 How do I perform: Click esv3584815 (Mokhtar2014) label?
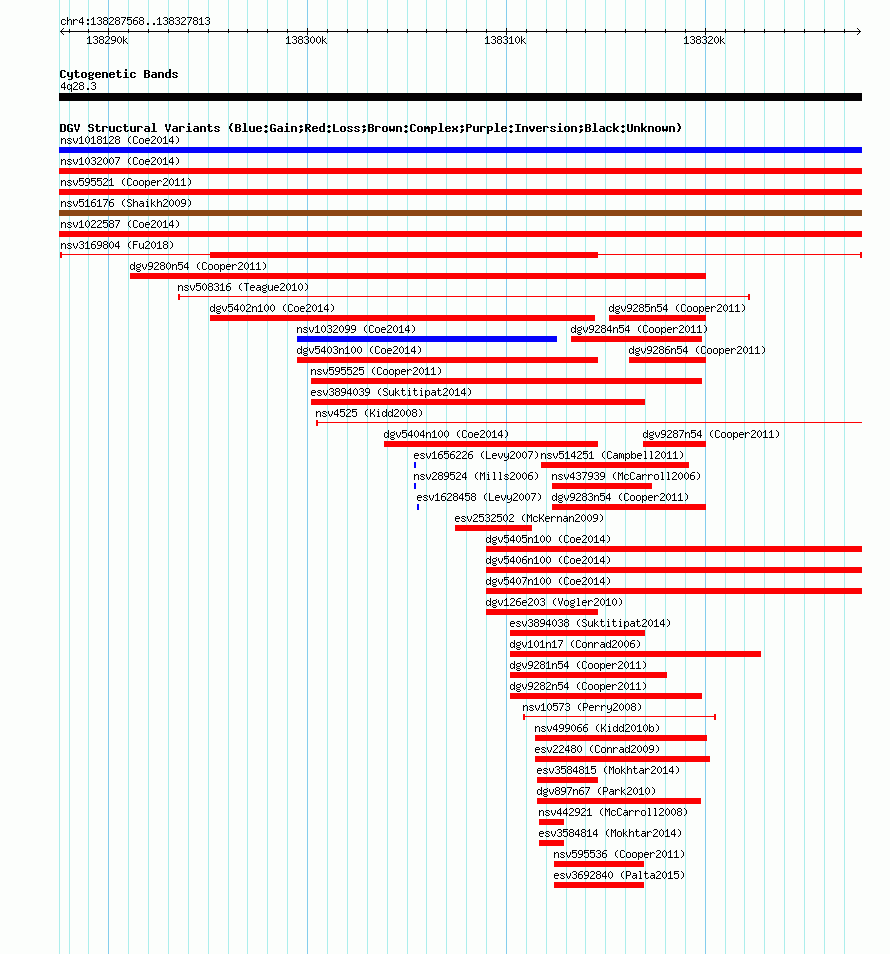[x=608, y=770]
